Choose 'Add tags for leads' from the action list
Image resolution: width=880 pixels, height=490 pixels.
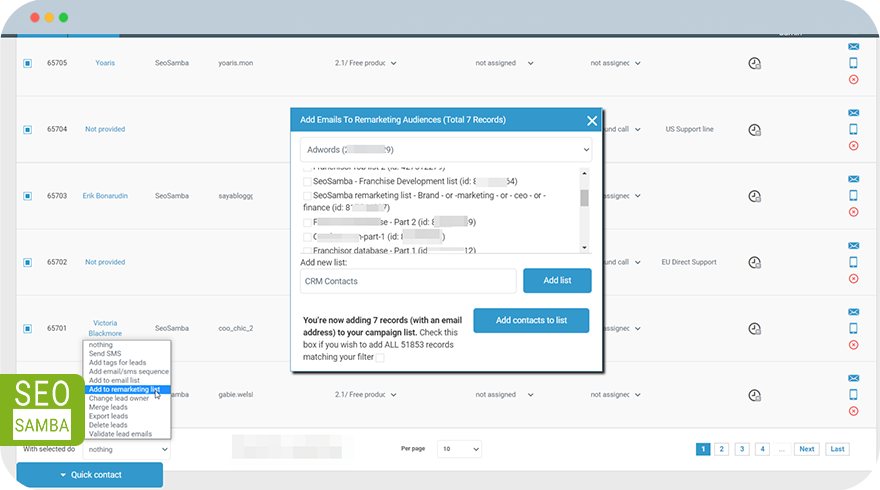coord(117,363)
